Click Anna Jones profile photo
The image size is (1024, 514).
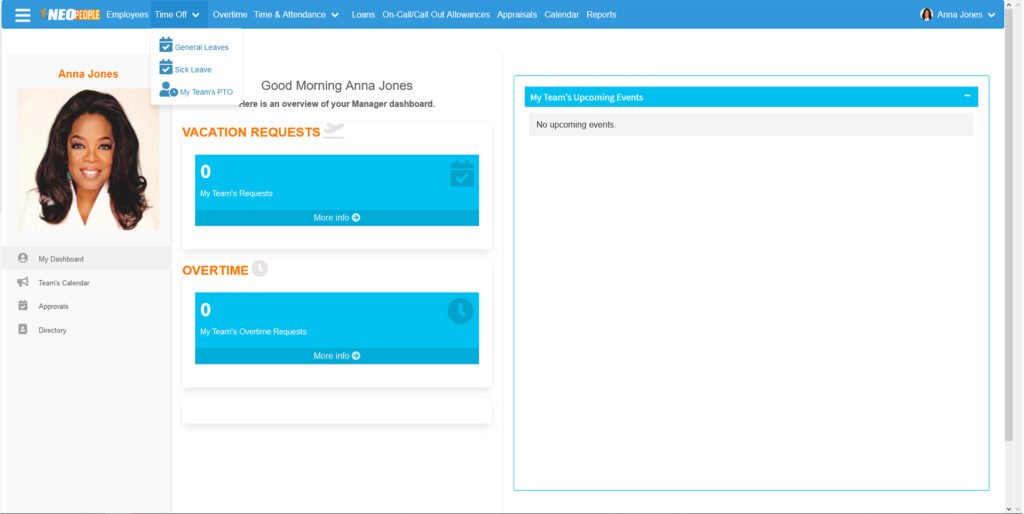[x=88, y=160]
